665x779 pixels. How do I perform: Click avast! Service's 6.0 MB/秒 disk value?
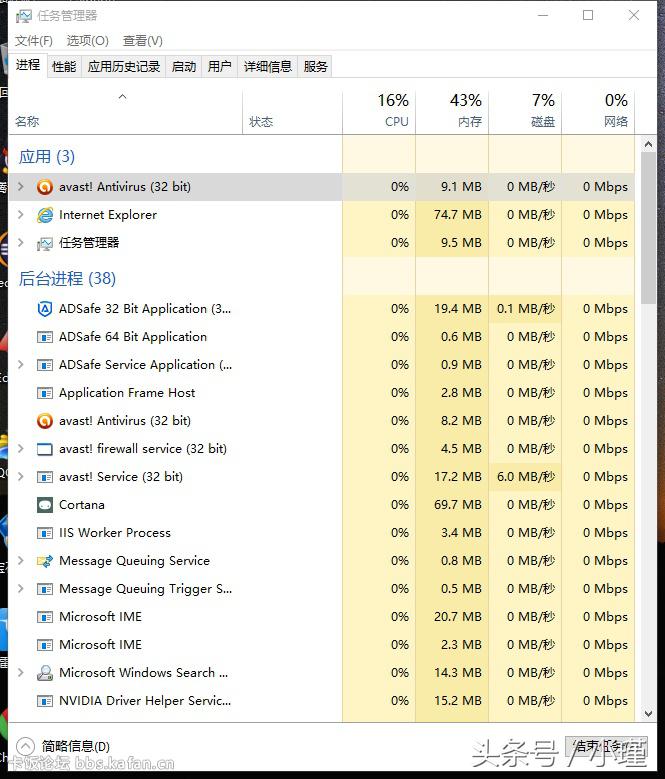[525, 476]
